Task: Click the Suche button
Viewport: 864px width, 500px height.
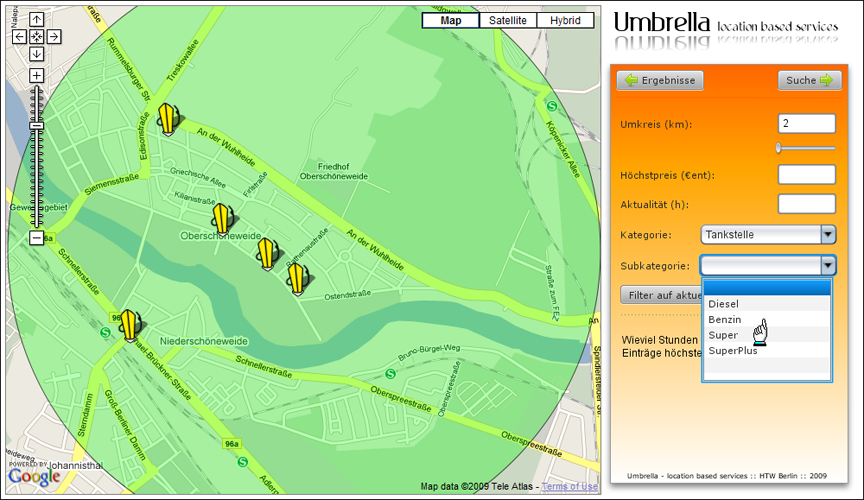Action: pyautogui.click(x=809, y=80)
